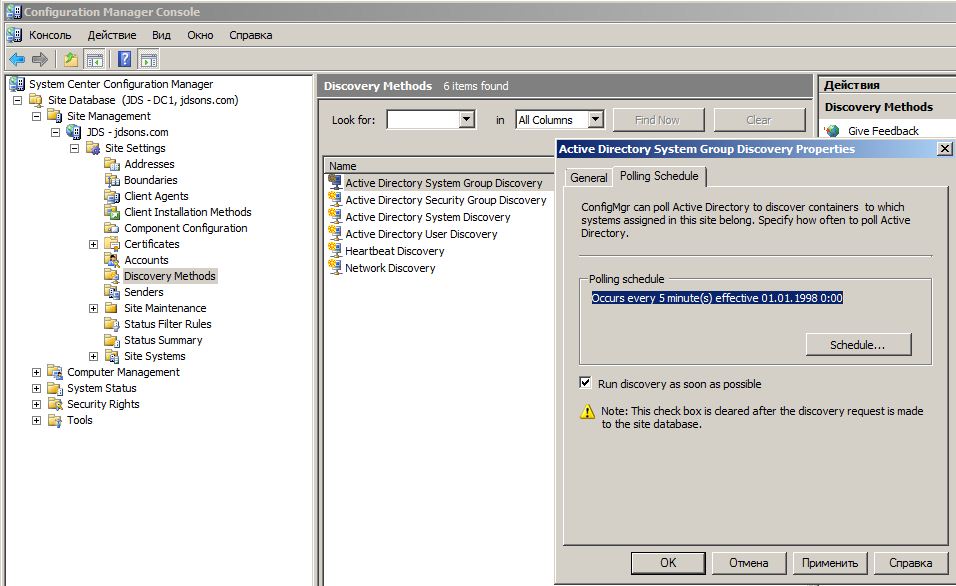The width and height of the screenshot is (956, 586).
Task: Collapse the Site Database tree node
Action: click(x=18, y=100)
